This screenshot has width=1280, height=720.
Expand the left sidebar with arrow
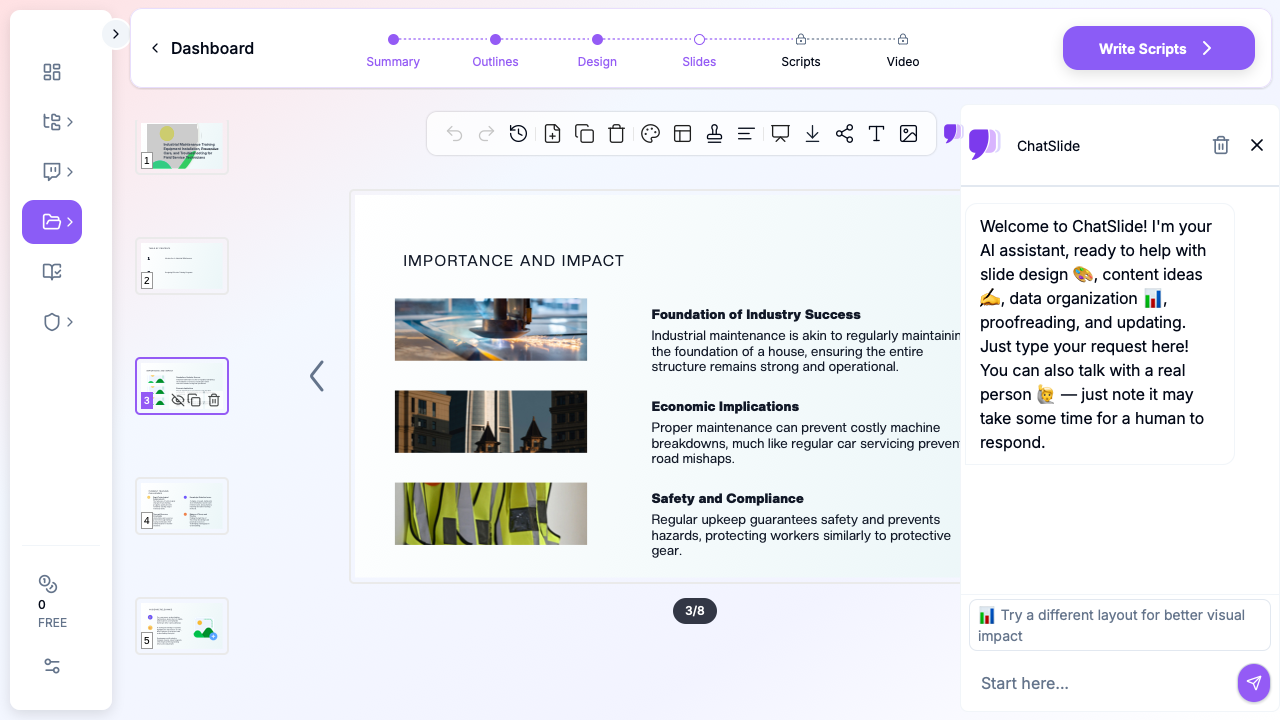(x=115, y=34)
